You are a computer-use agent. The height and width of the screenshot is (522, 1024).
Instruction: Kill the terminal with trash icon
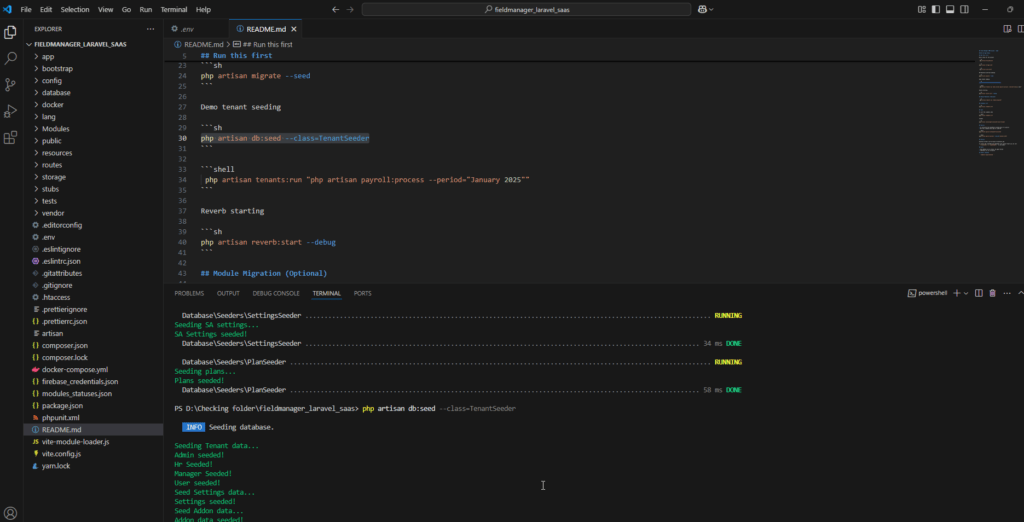click(x=993, y=293)
